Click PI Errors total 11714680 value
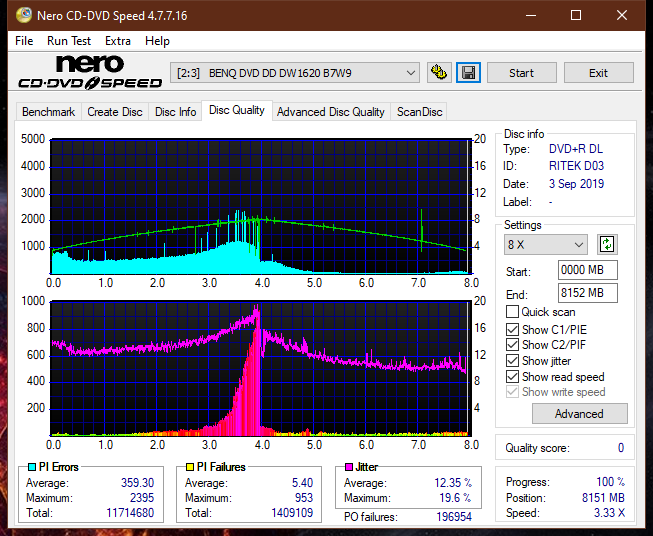Image resolution: width=653 pixels, height=536 pixels. [x=130, y=513]
